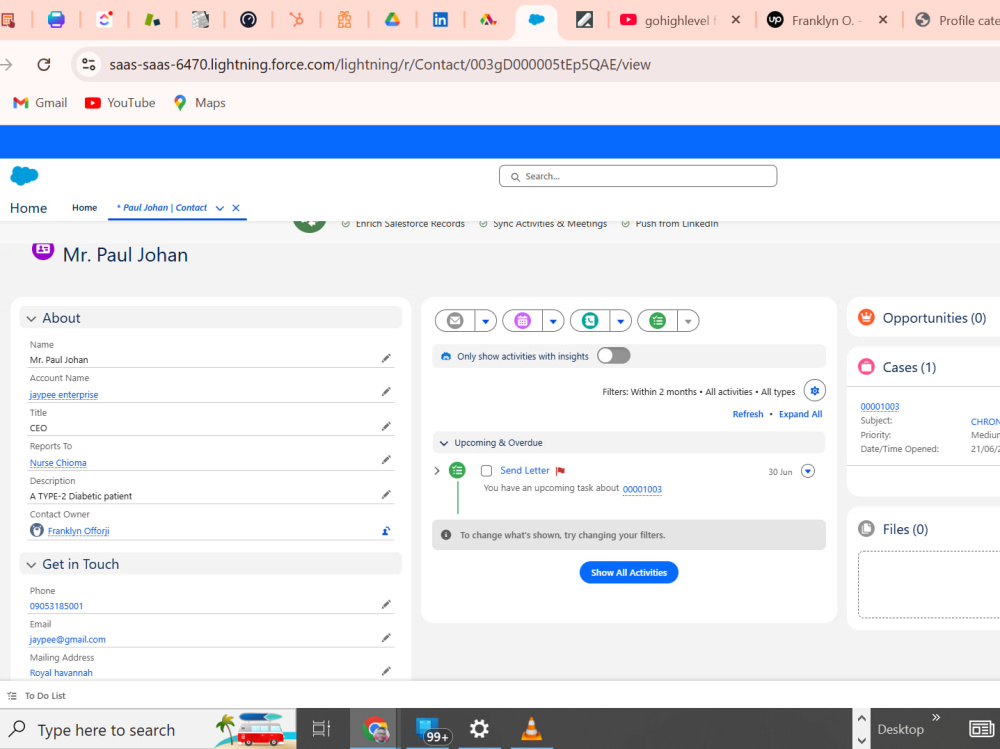Click the Task View taskbar icon

pos(321,729)
